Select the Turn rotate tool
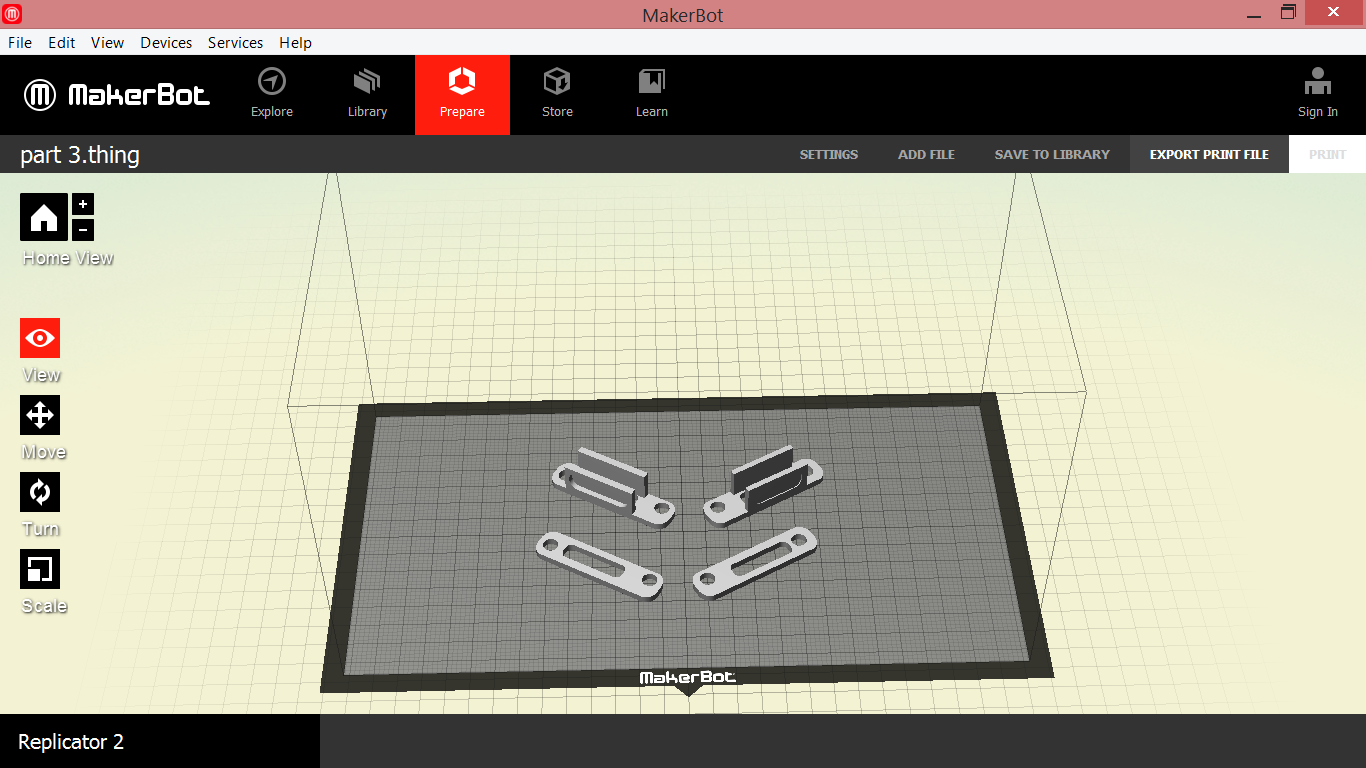Screen dimensions: 1366x768 pos(40,492)
